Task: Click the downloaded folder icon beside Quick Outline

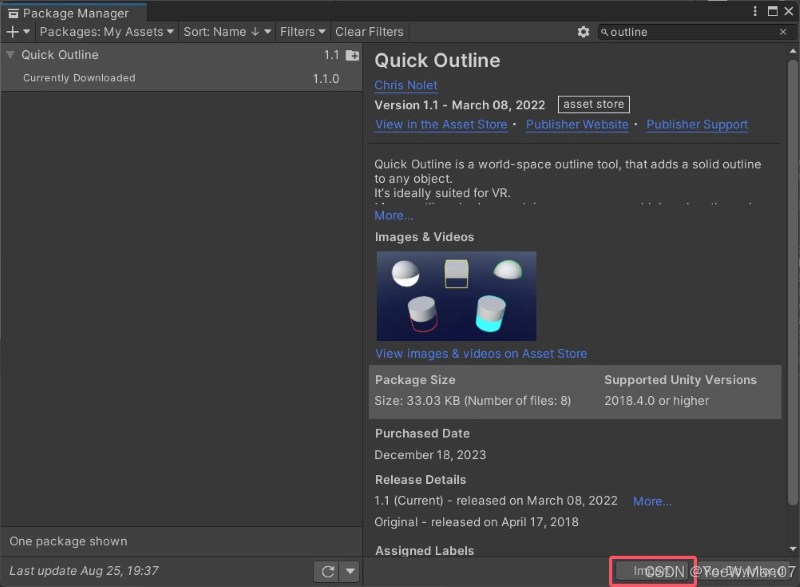Action: [352, 55]
